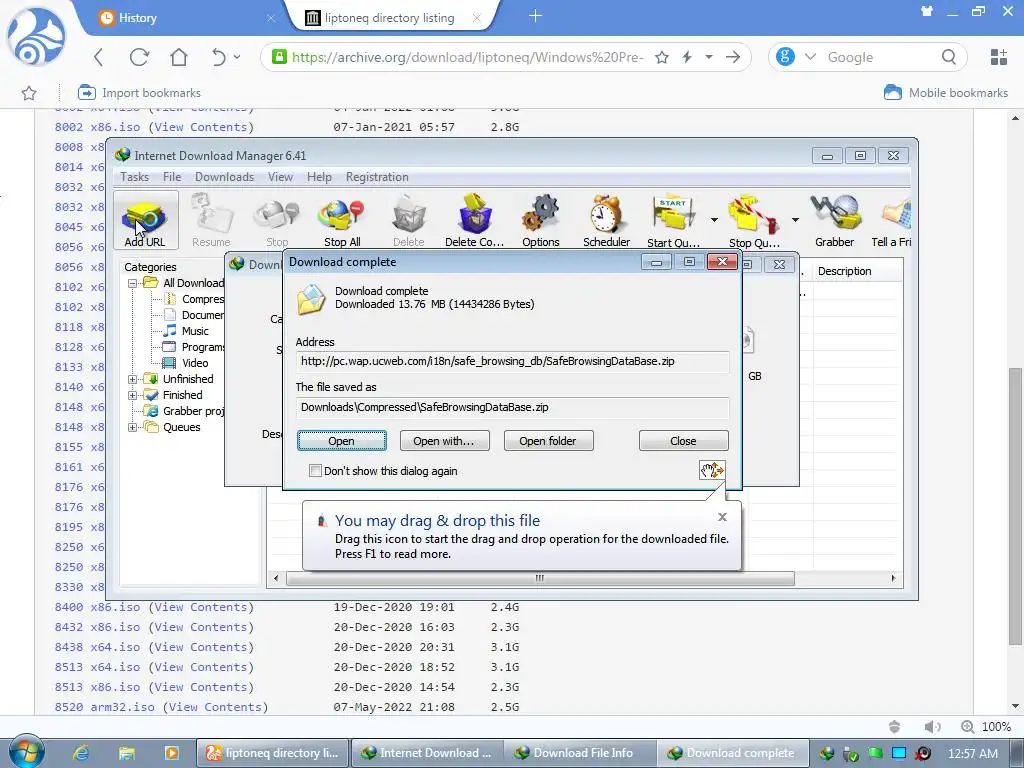
Task: Click the lightning speed mode icon
Action: tap(686, 57)
